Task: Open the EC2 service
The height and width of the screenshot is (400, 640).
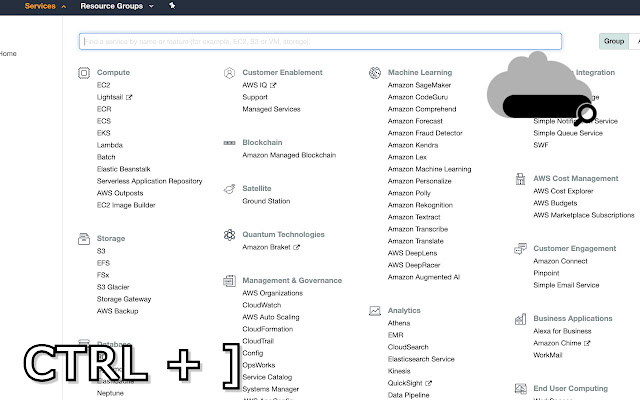Action: coord(104,85)
